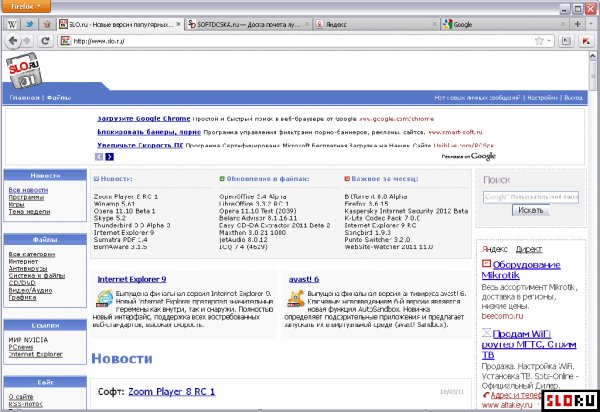Click the bookmarks toolbar button

tap(566, 41)
